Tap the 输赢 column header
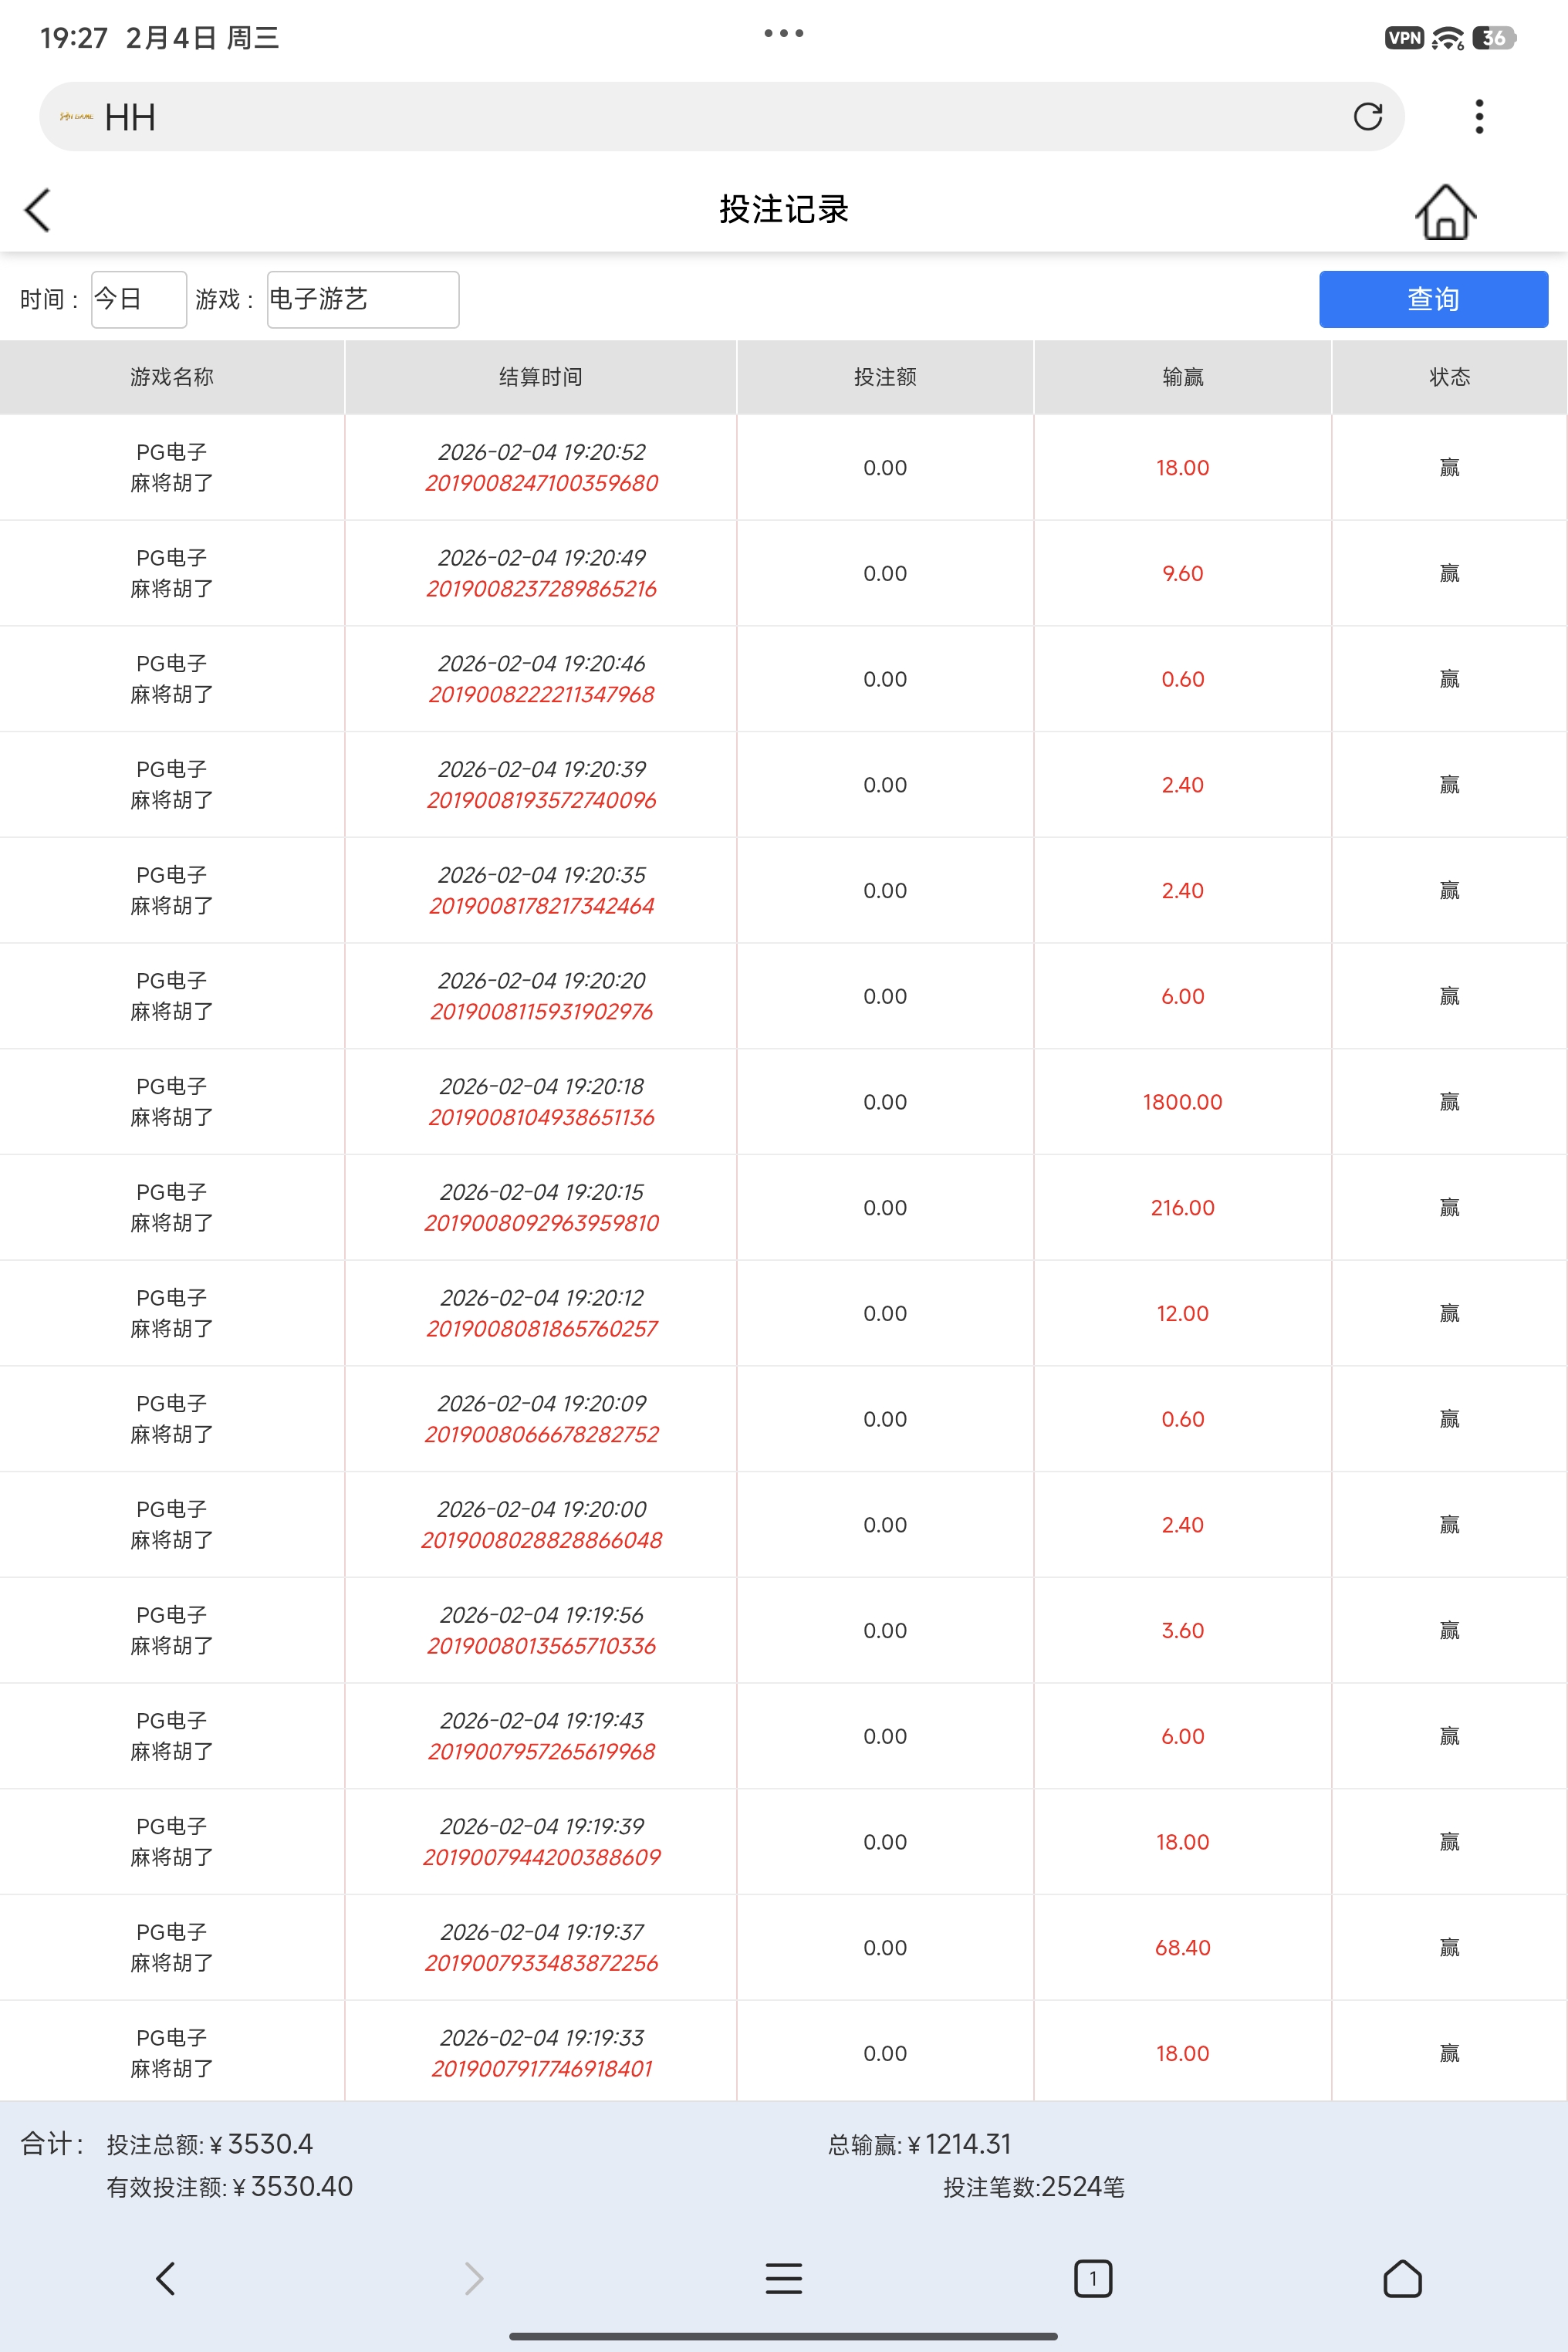Image resolution: width=1568 pixels, height=2352 pixels. click(x=1182, y=377)
